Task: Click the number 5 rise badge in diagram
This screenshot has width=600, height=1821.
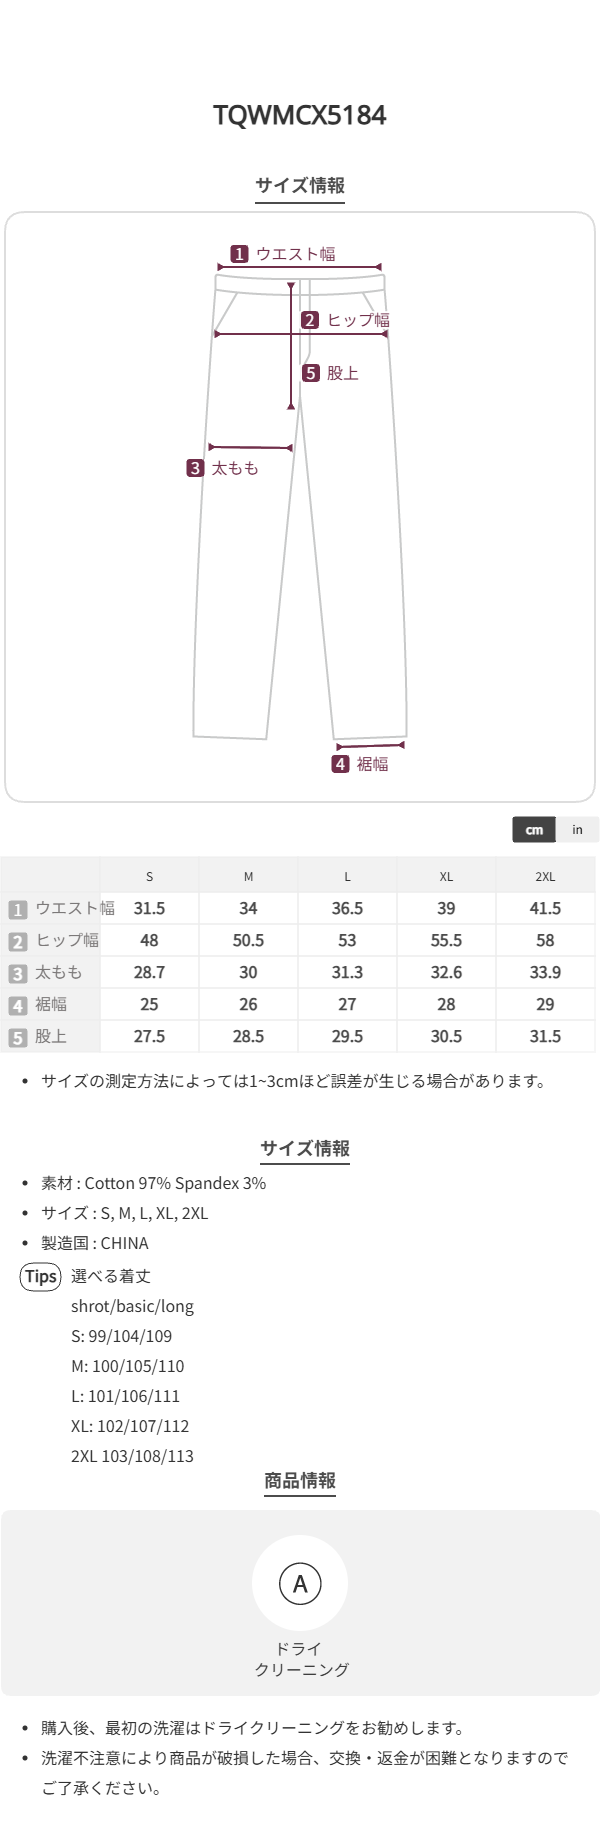Action: click(311, 373)
